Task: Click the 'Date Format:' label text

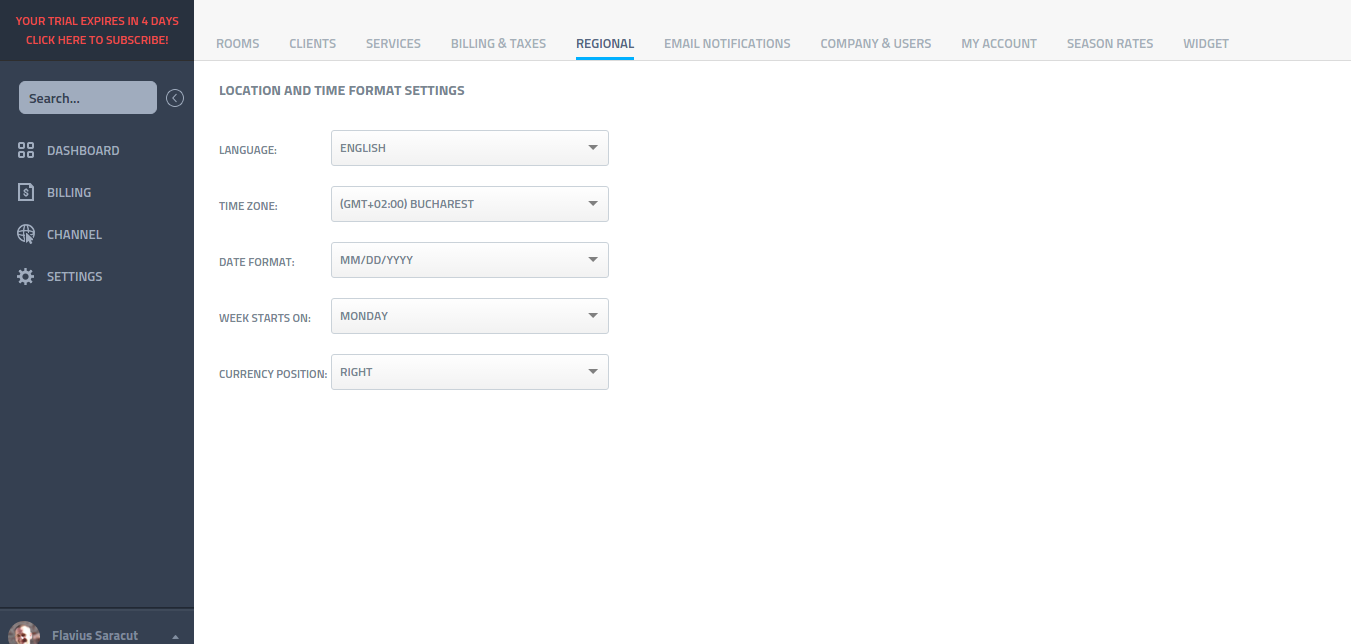Action: pos(257,262)
